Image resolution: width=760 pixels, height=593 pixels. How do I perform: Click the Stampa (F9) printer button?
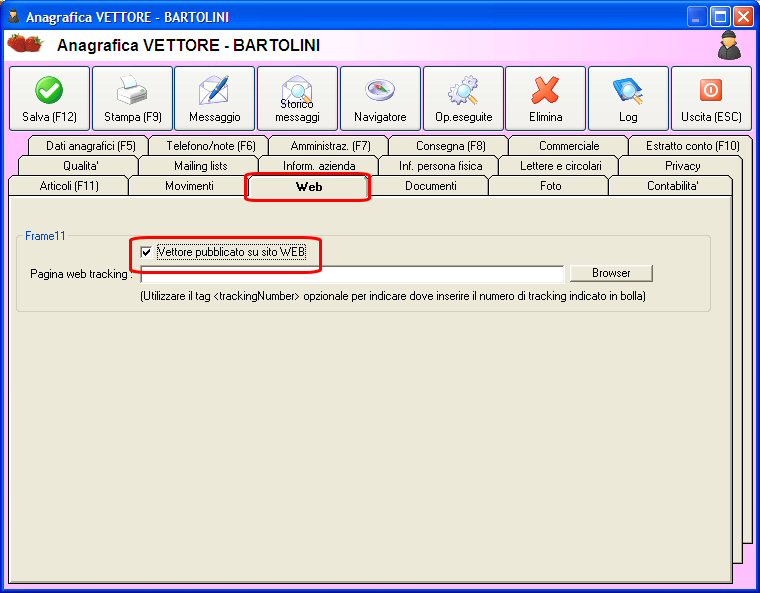click(x=132, y=99)
